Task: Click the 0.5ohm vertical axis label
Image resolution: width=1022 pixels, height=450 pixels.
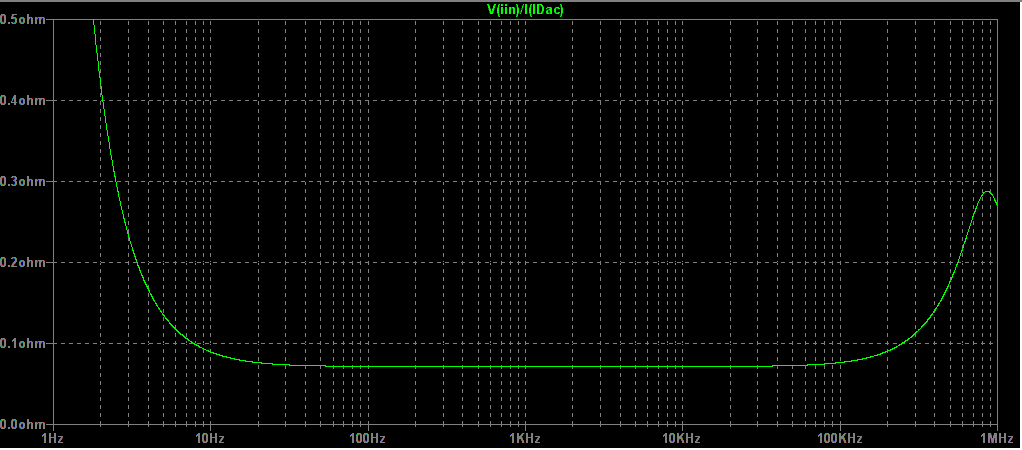Action: point(23,19)
